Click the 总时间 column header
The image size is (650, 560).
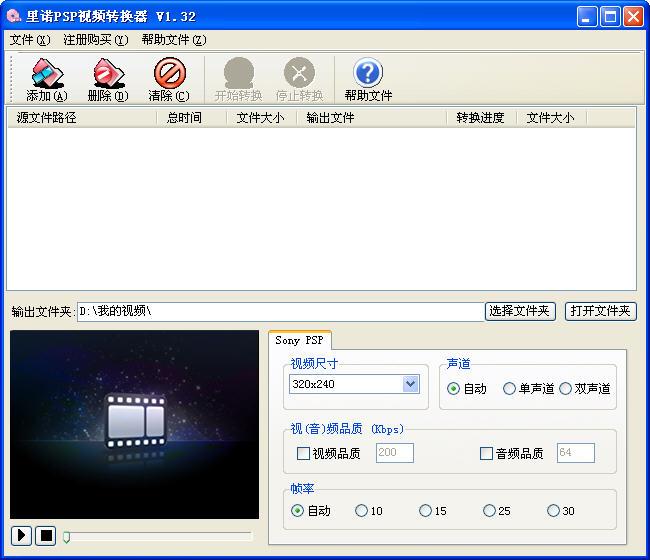pyautogui.click(x=192, y=118)
